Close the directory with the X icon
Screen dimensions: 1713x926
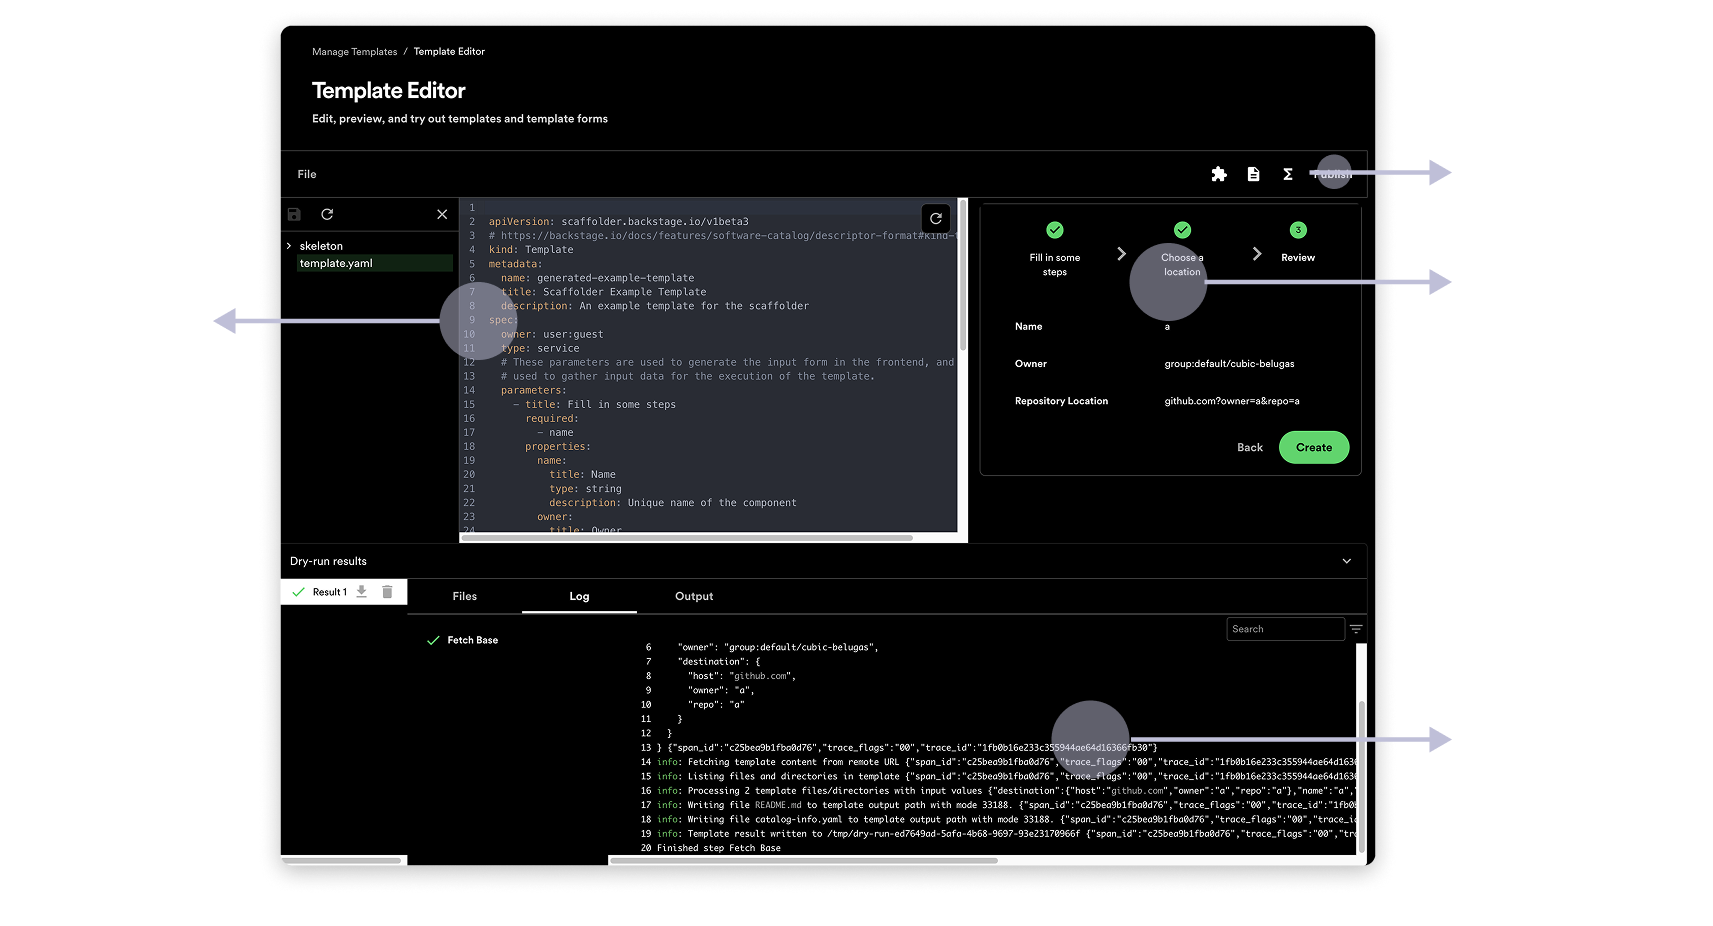(x=442, y=214)
